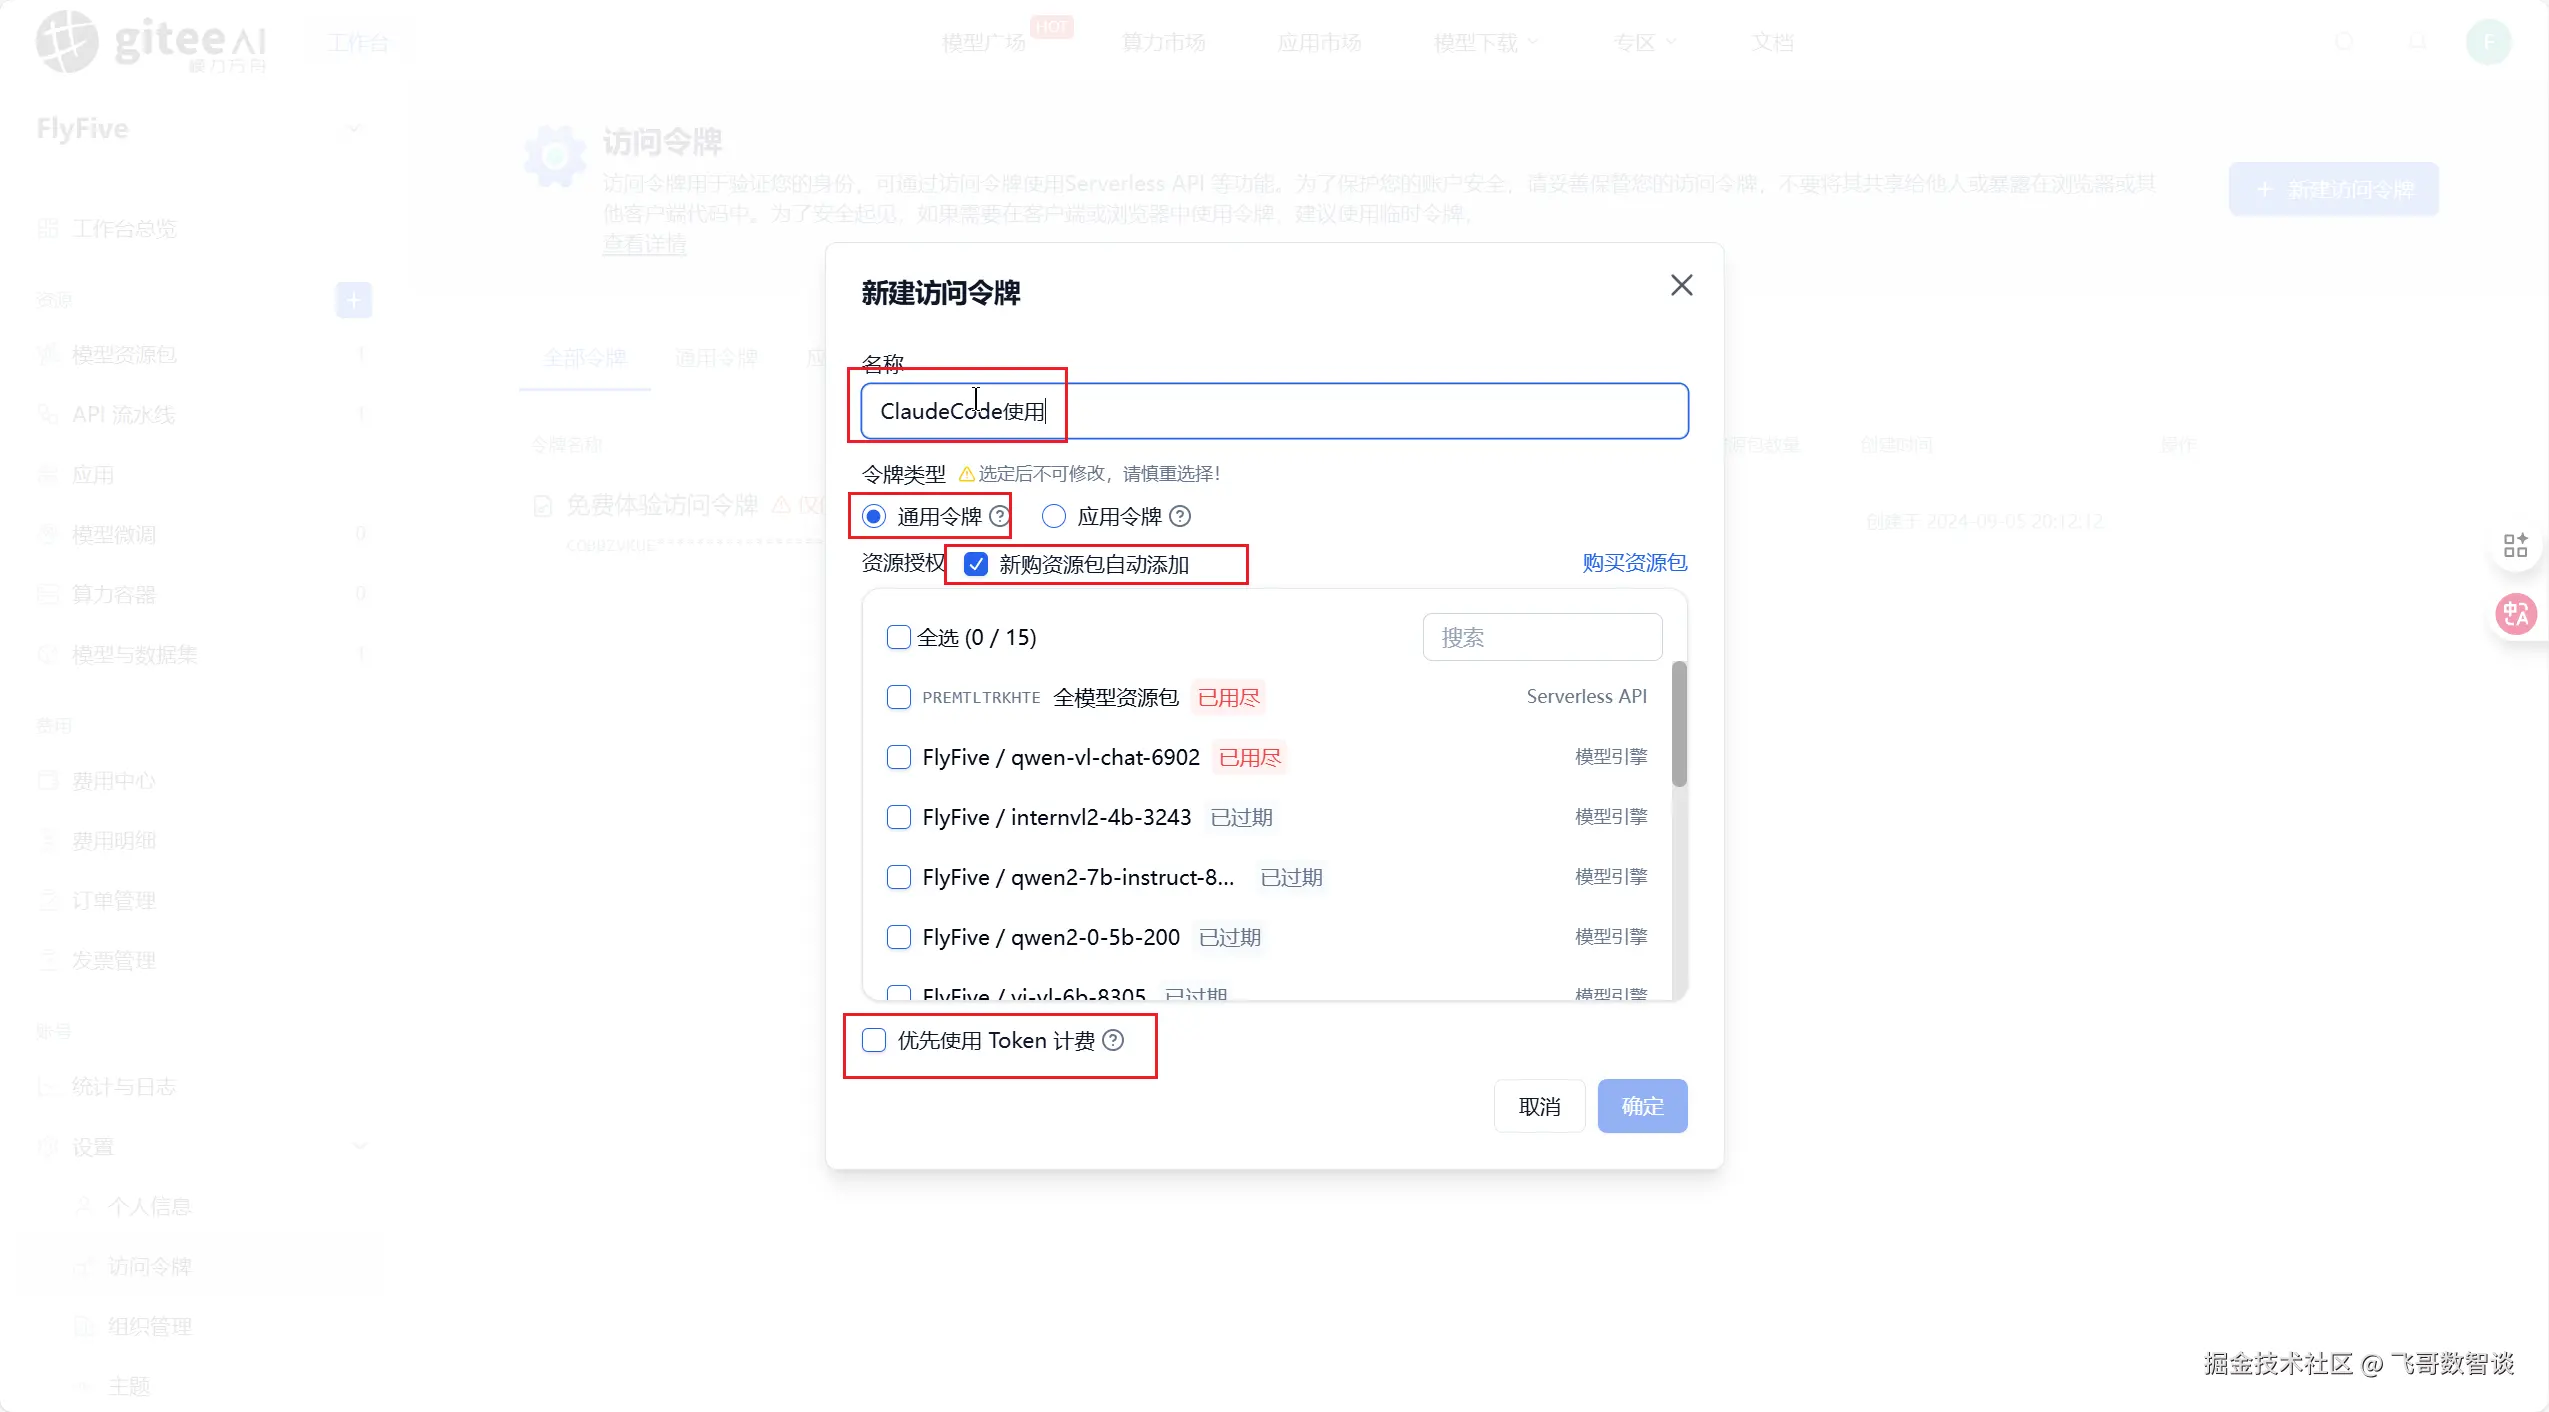Open 模型广场 in top navigation
2549x1412 pixels.
tap(983, 43)
